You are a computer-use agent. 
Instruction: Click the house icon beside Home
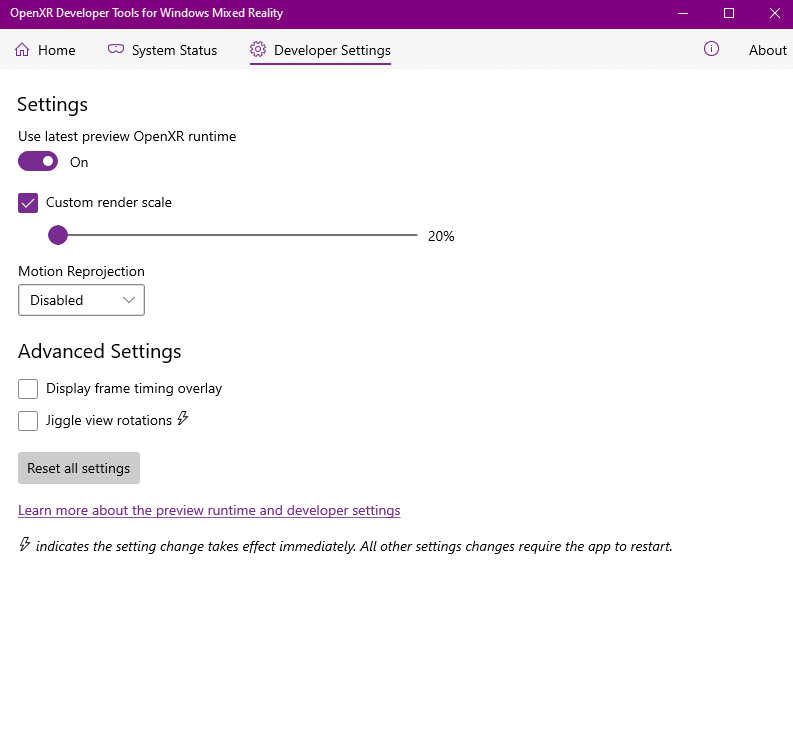coord(22,50)
